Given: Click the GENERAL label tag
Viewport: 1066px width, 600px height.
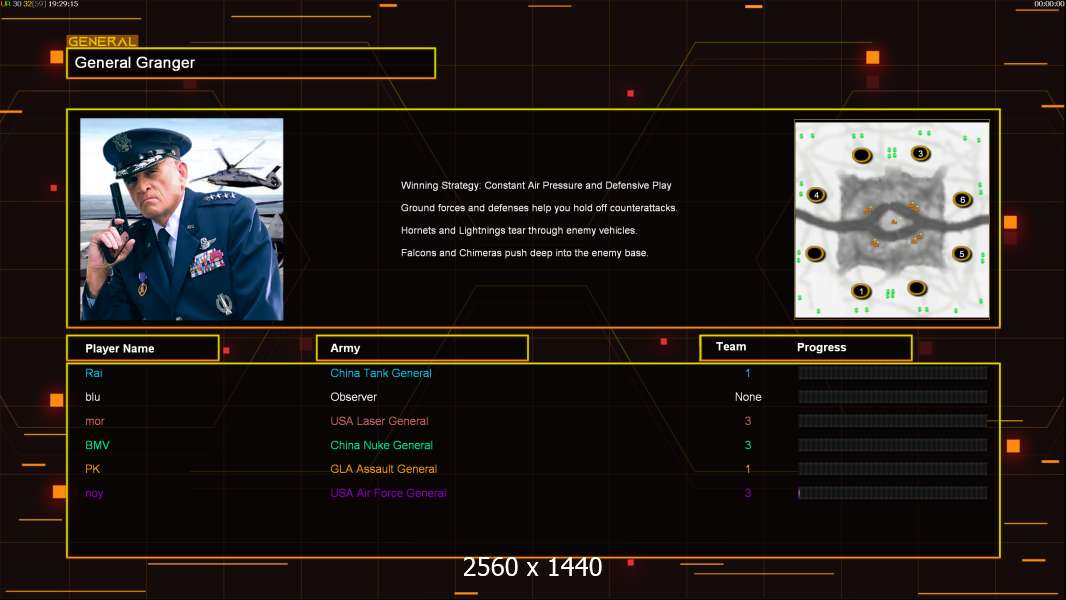Looking at the screenshot, I should [x=103, y=41].
